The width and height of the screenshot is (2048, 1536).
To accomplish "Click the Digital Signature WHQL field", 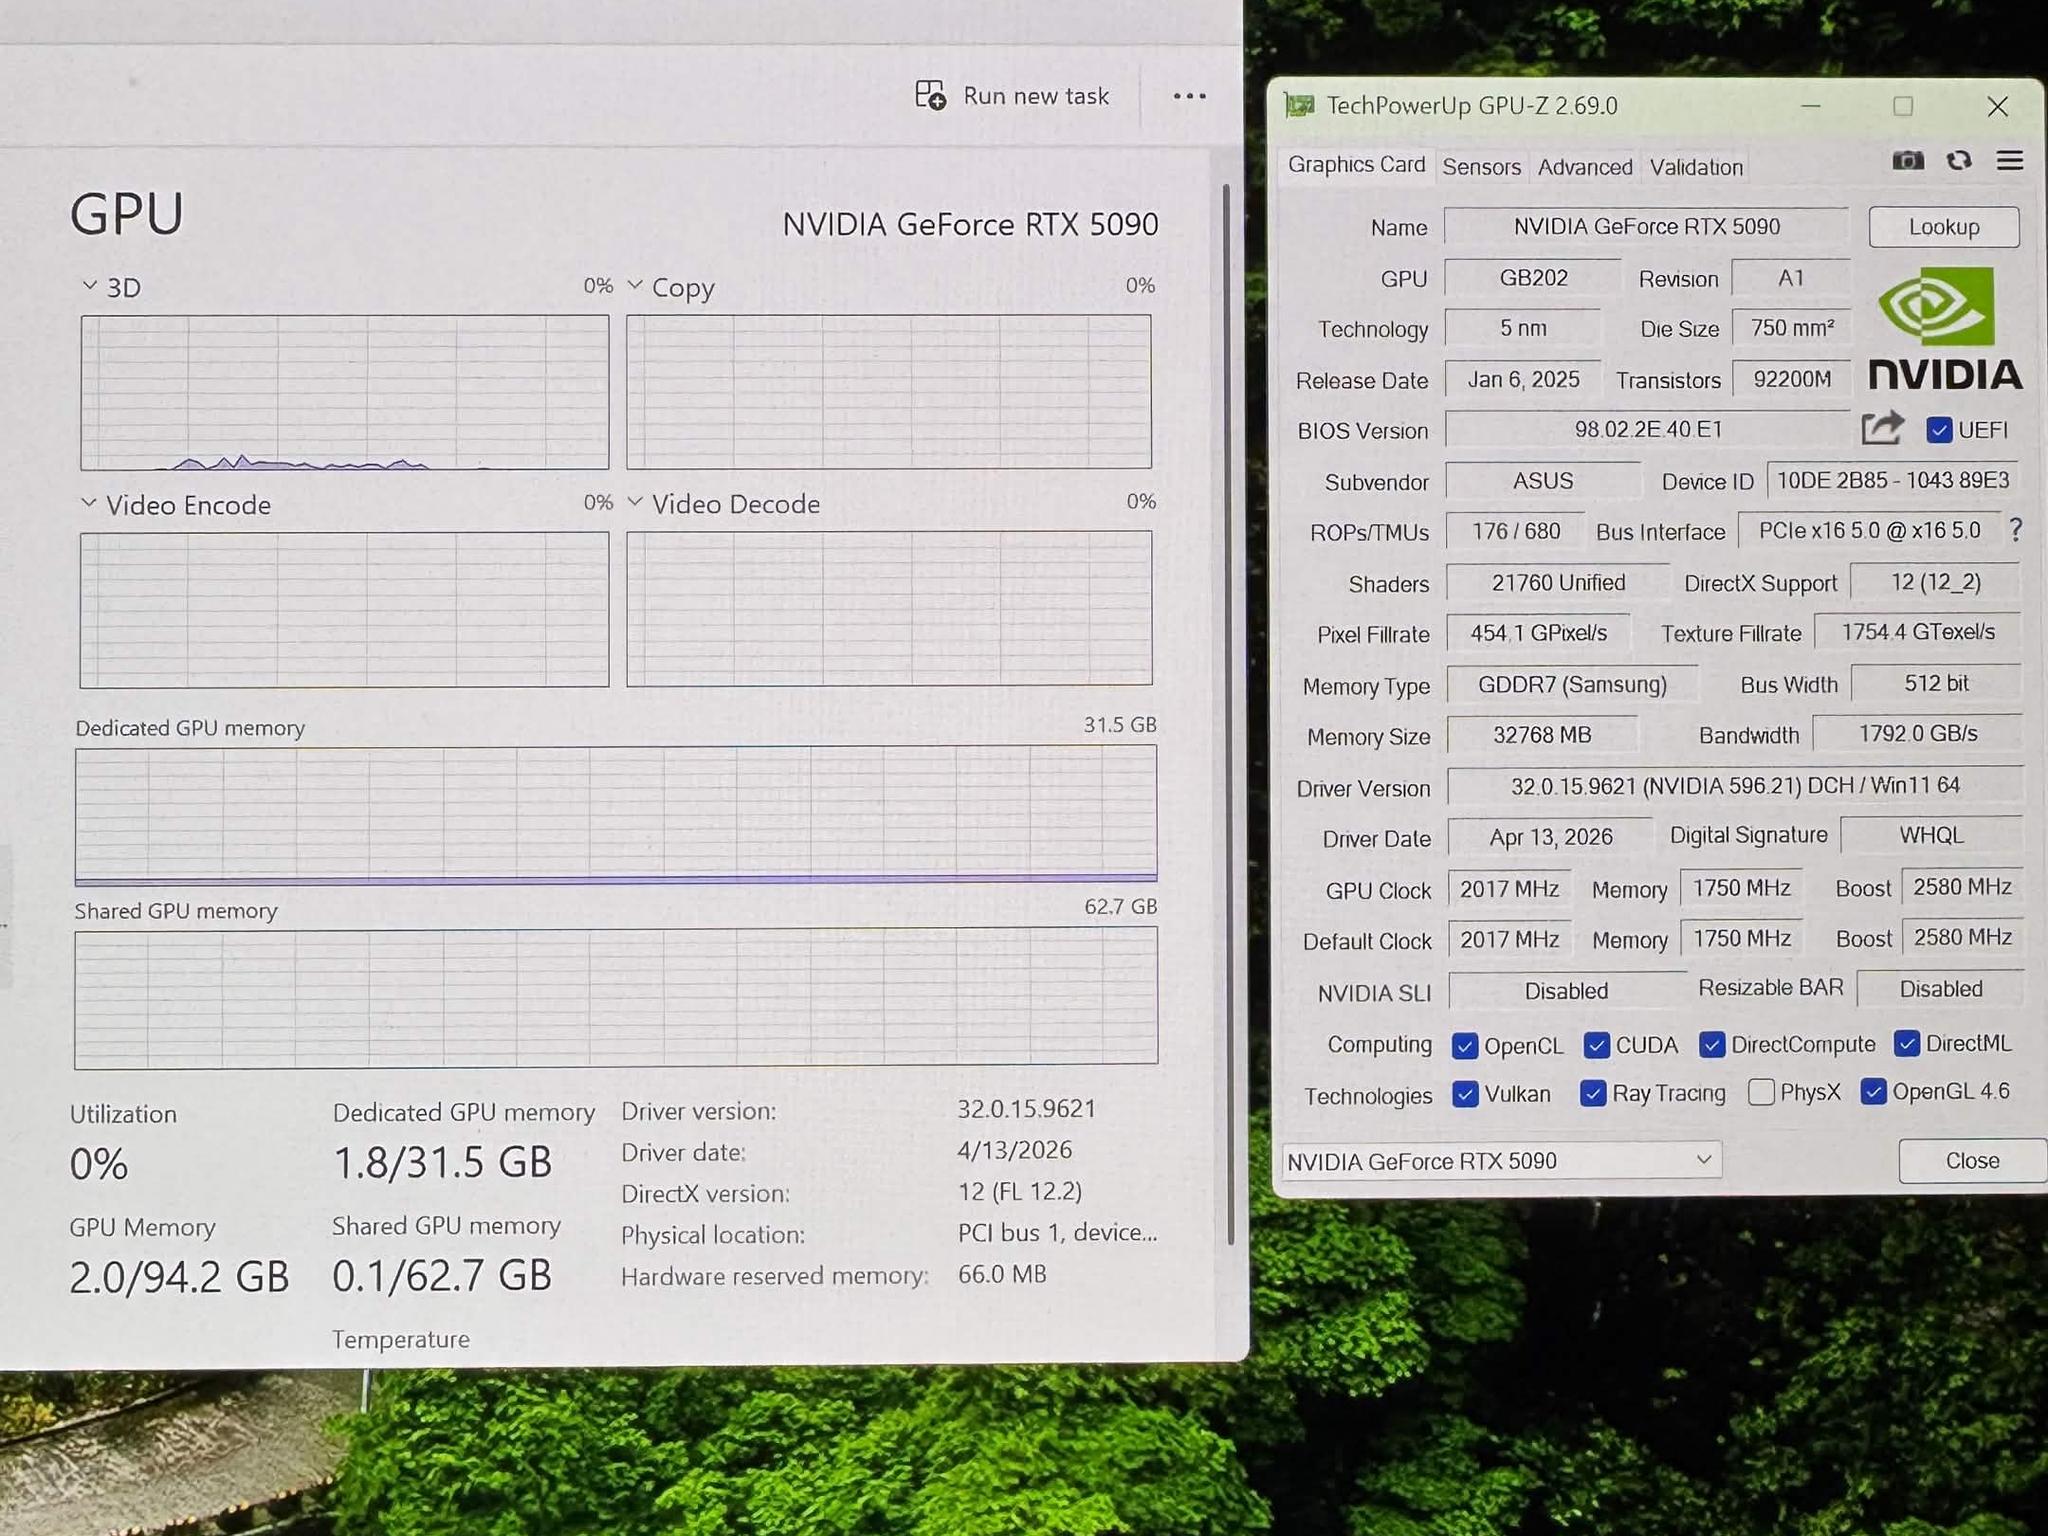I will [1931, 835].
